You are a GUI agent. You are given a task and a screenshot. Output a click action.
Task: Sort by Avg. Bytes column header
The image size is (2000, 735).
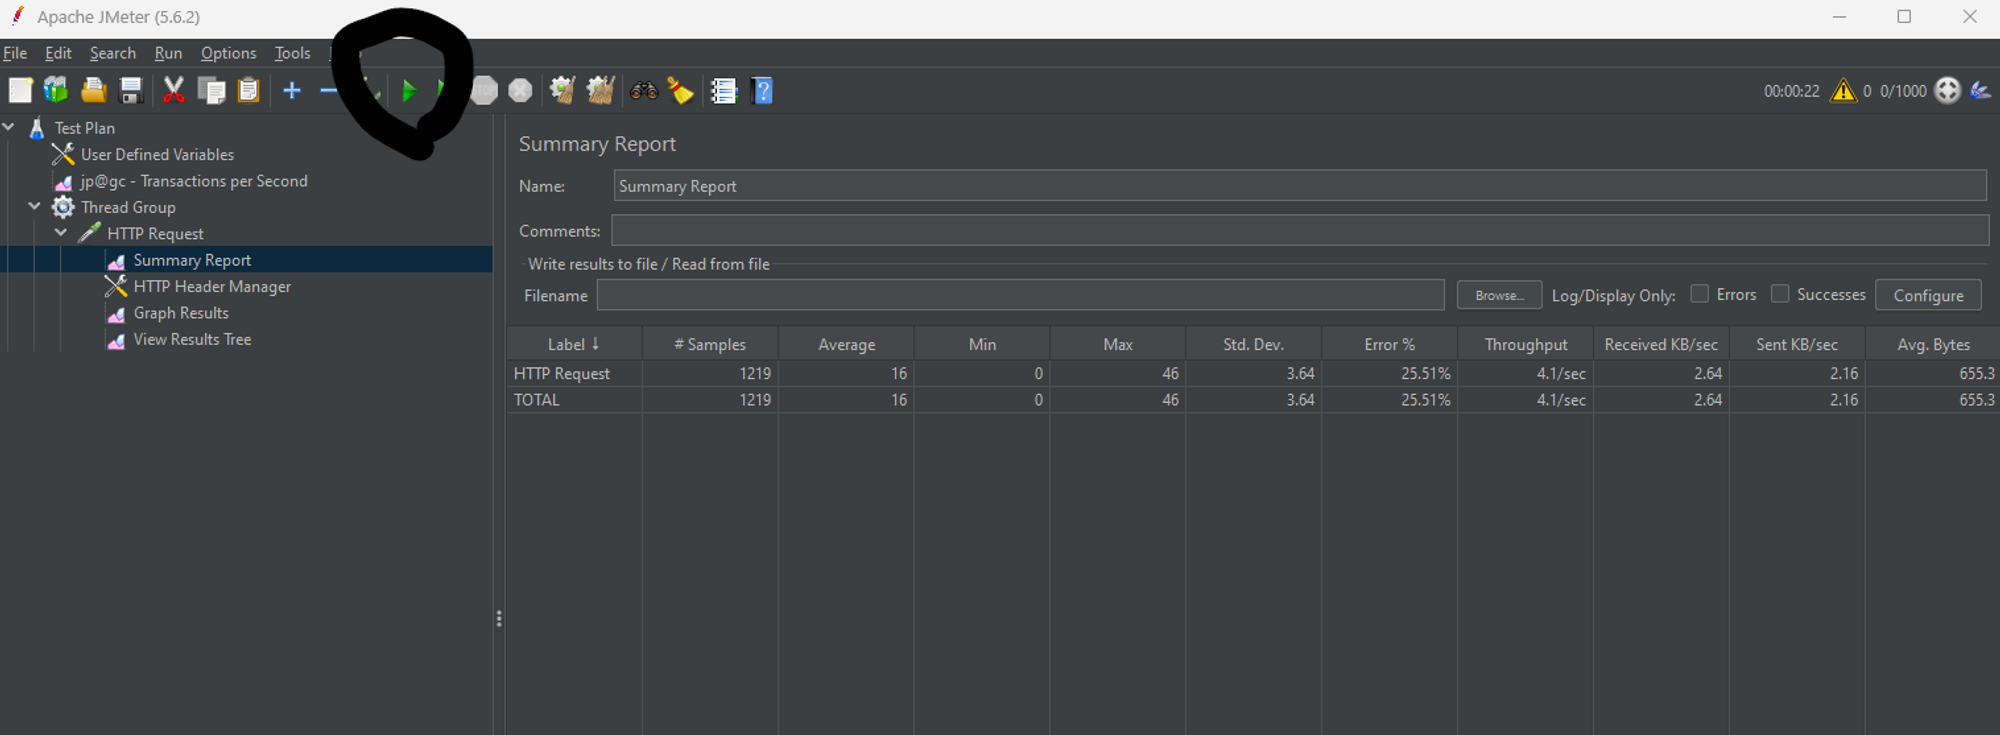click(1933, 344)
